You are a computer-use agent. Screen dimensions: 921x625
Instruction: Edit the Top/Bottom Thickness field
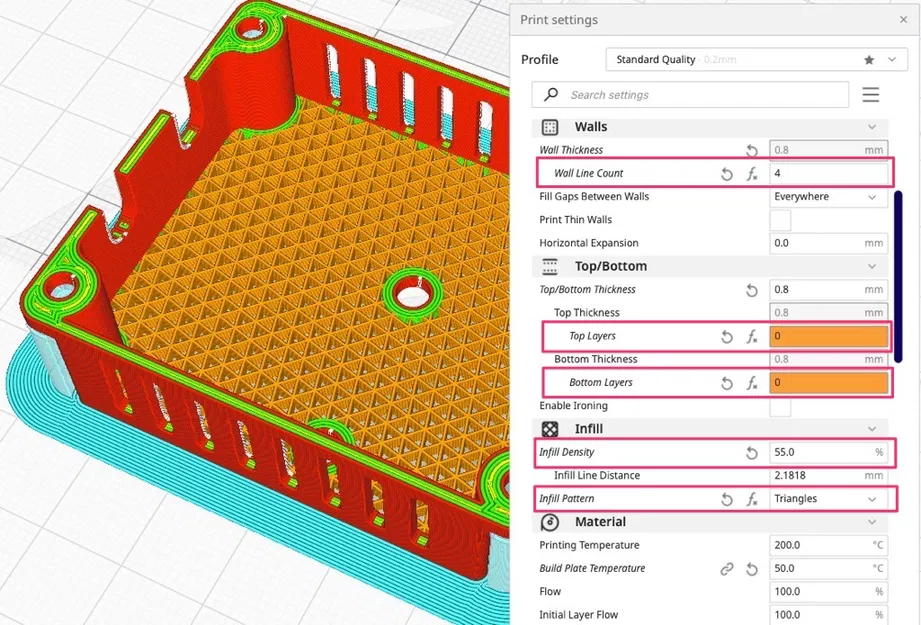[x=829, y=290]
